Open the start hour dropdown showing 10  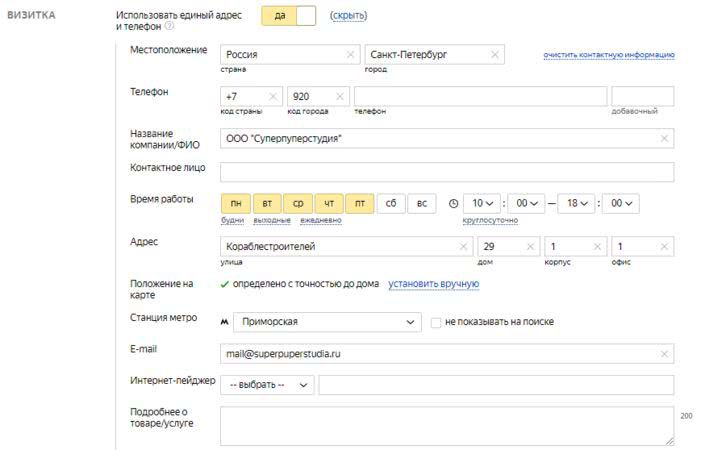coord(484,203)
